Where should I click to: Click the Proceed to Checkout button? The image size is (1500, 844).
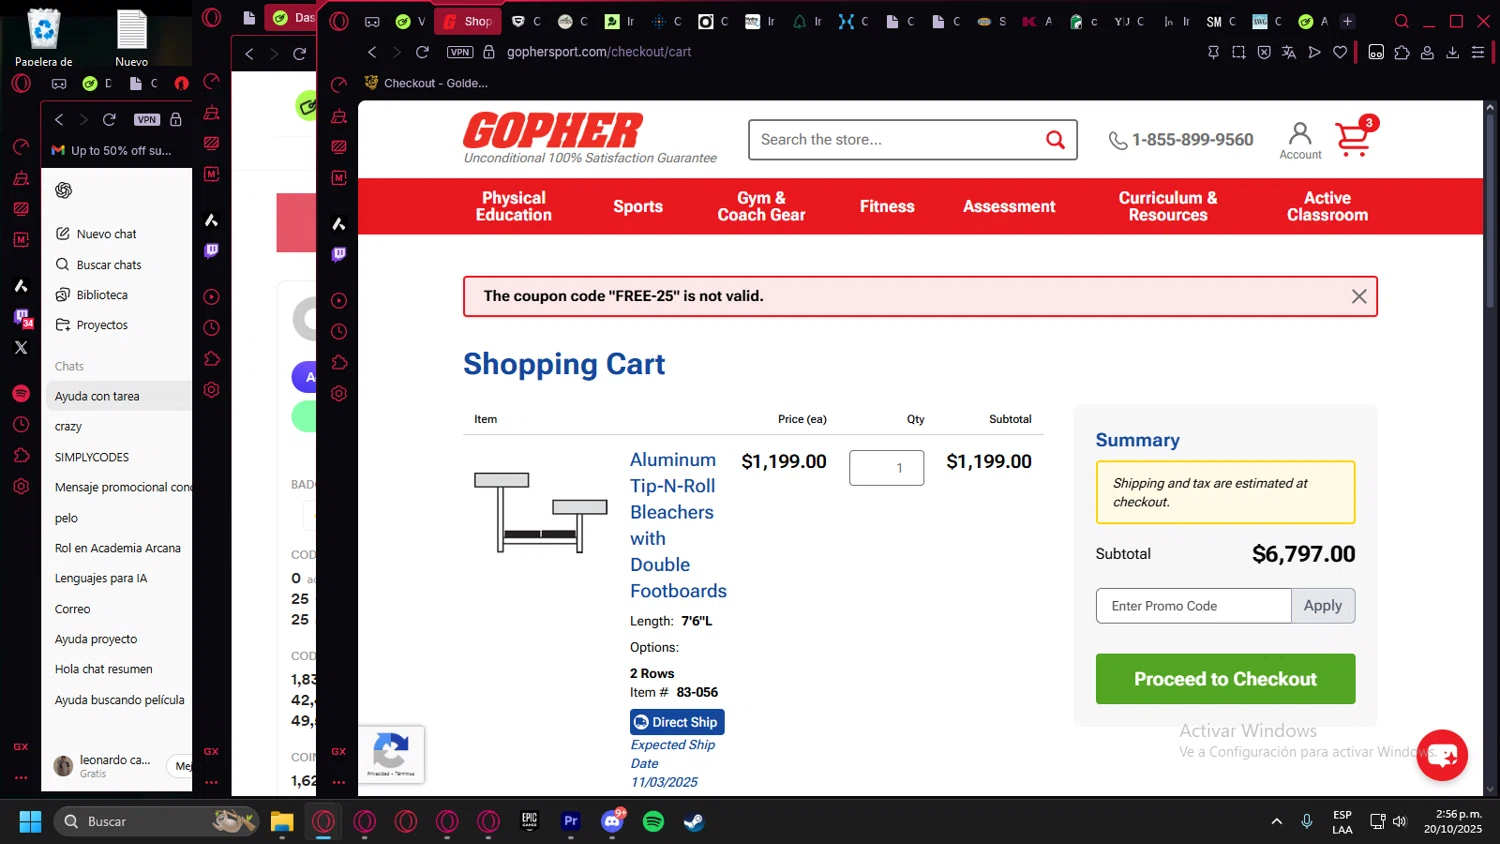pyautogui.click(x=1225, y=679)
